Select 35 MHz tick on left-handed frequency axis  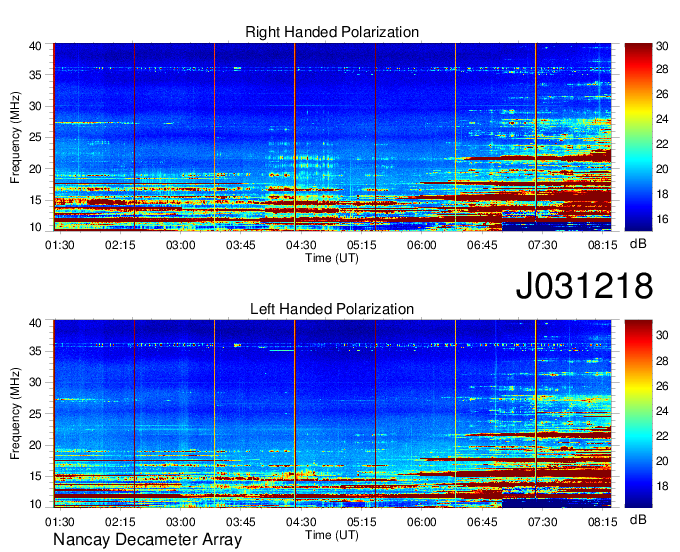pyautogui.click(x=35, y=351)
